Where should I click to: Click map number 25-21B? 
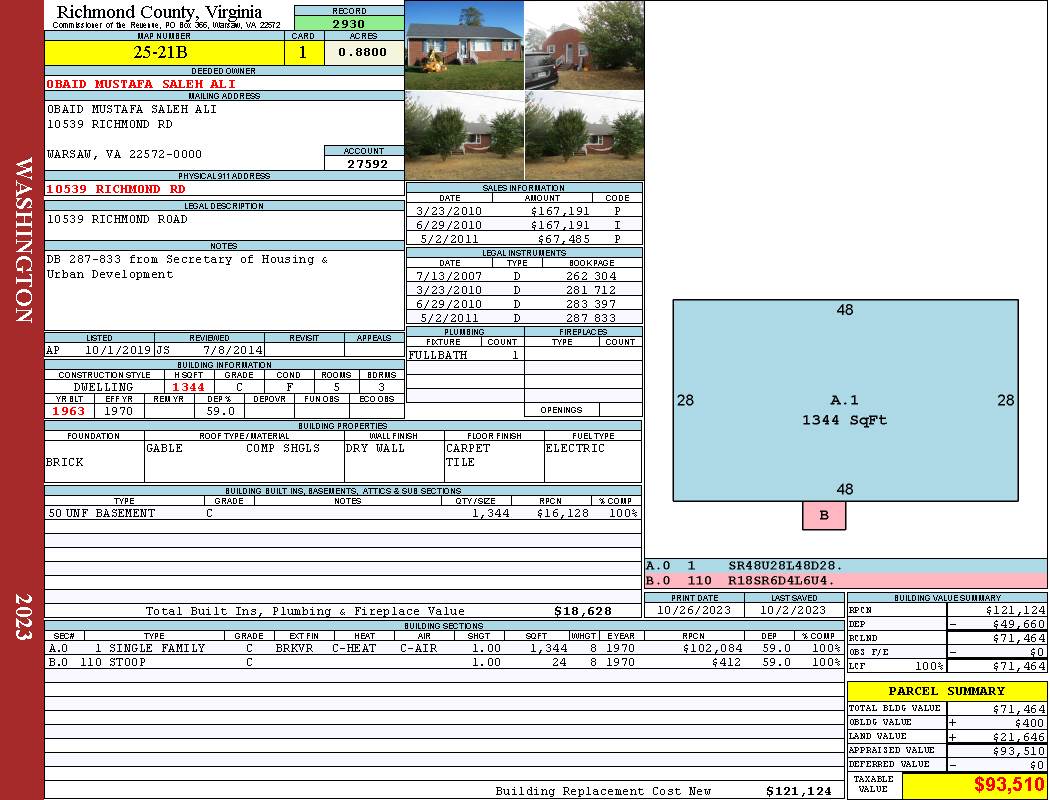click(160, 52)
